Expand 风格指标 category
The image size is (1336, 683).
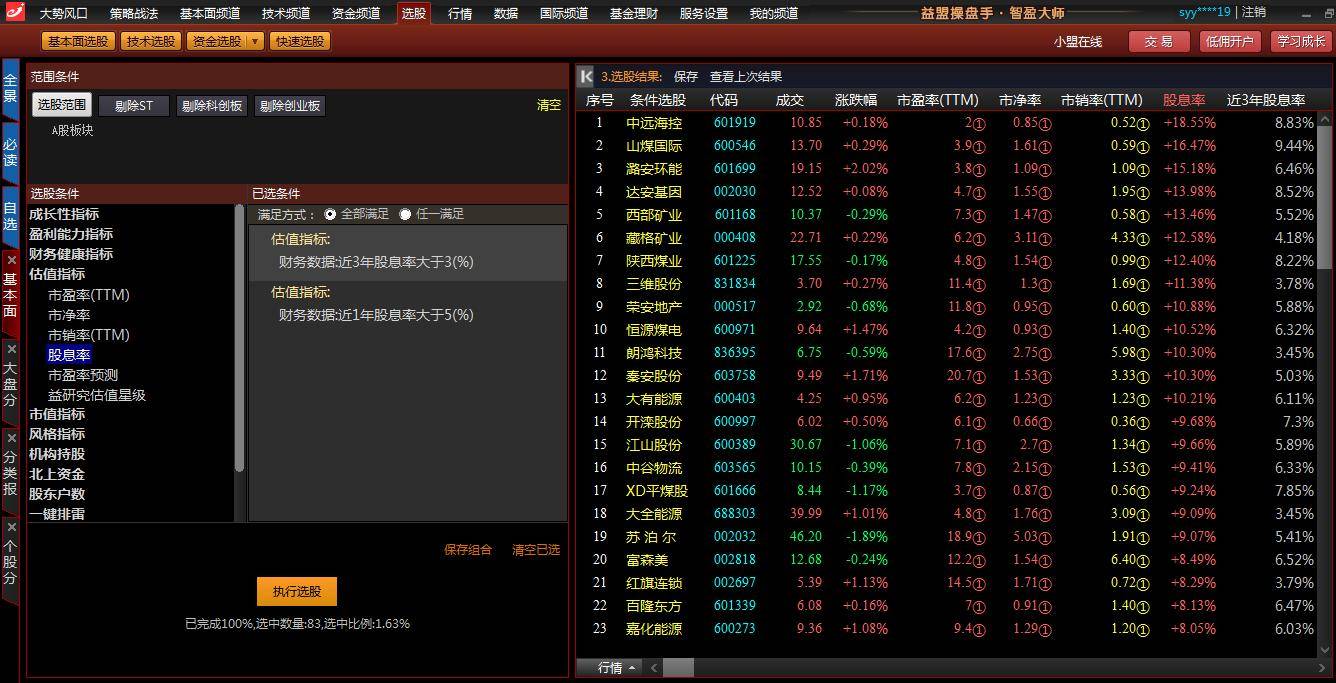[x=57, y=434]
